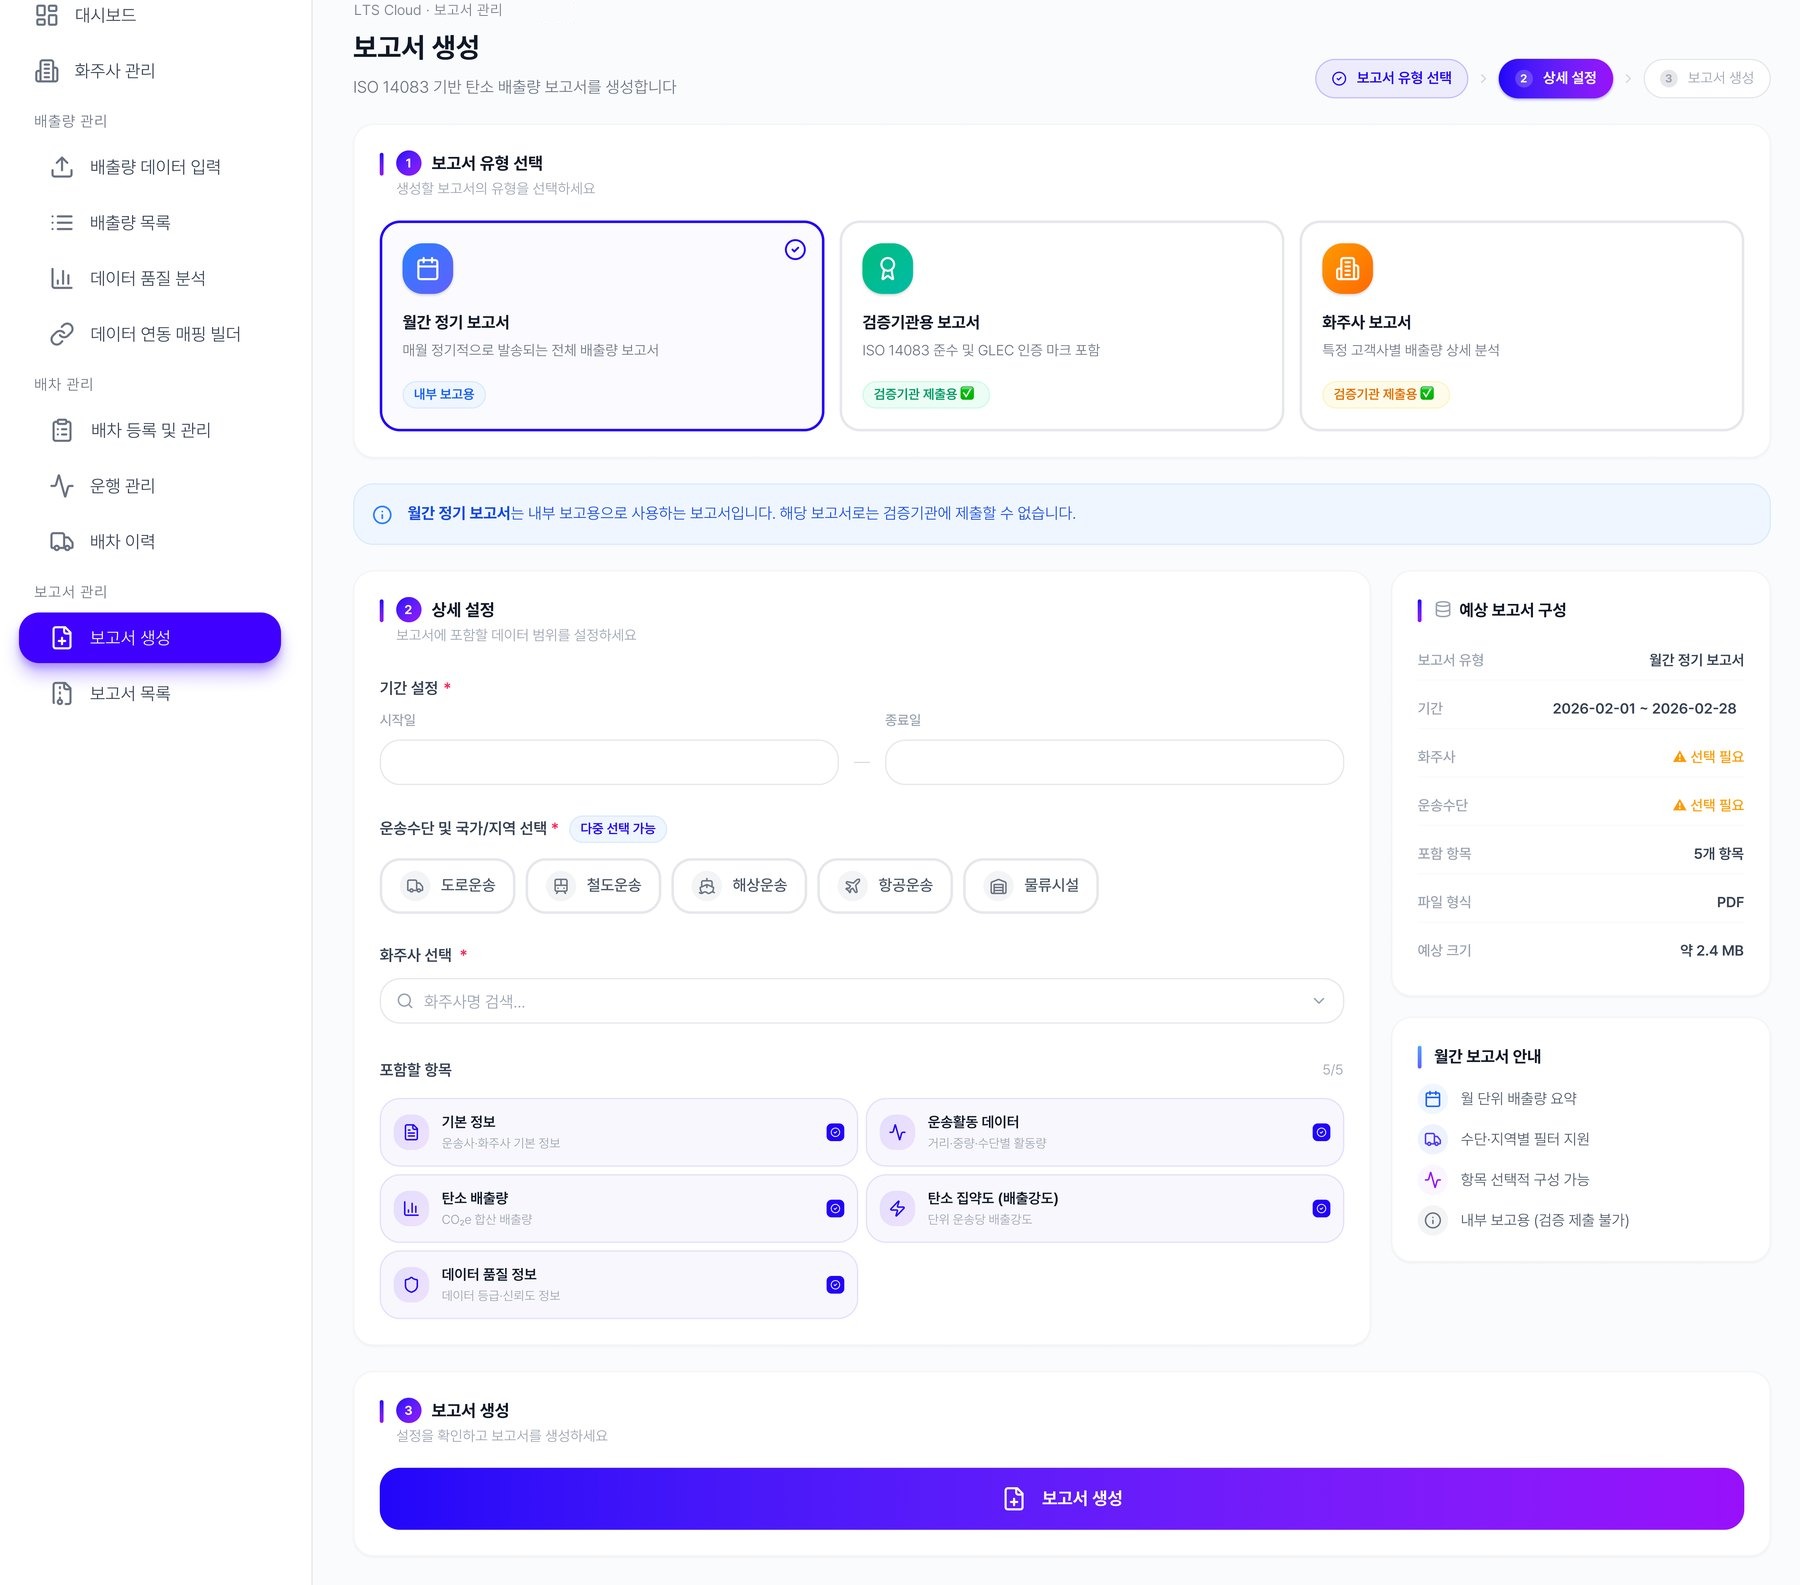Select the 항공운송 transport chip
This screenshot has height=1585, width=1800.
[x=885, y=886]
